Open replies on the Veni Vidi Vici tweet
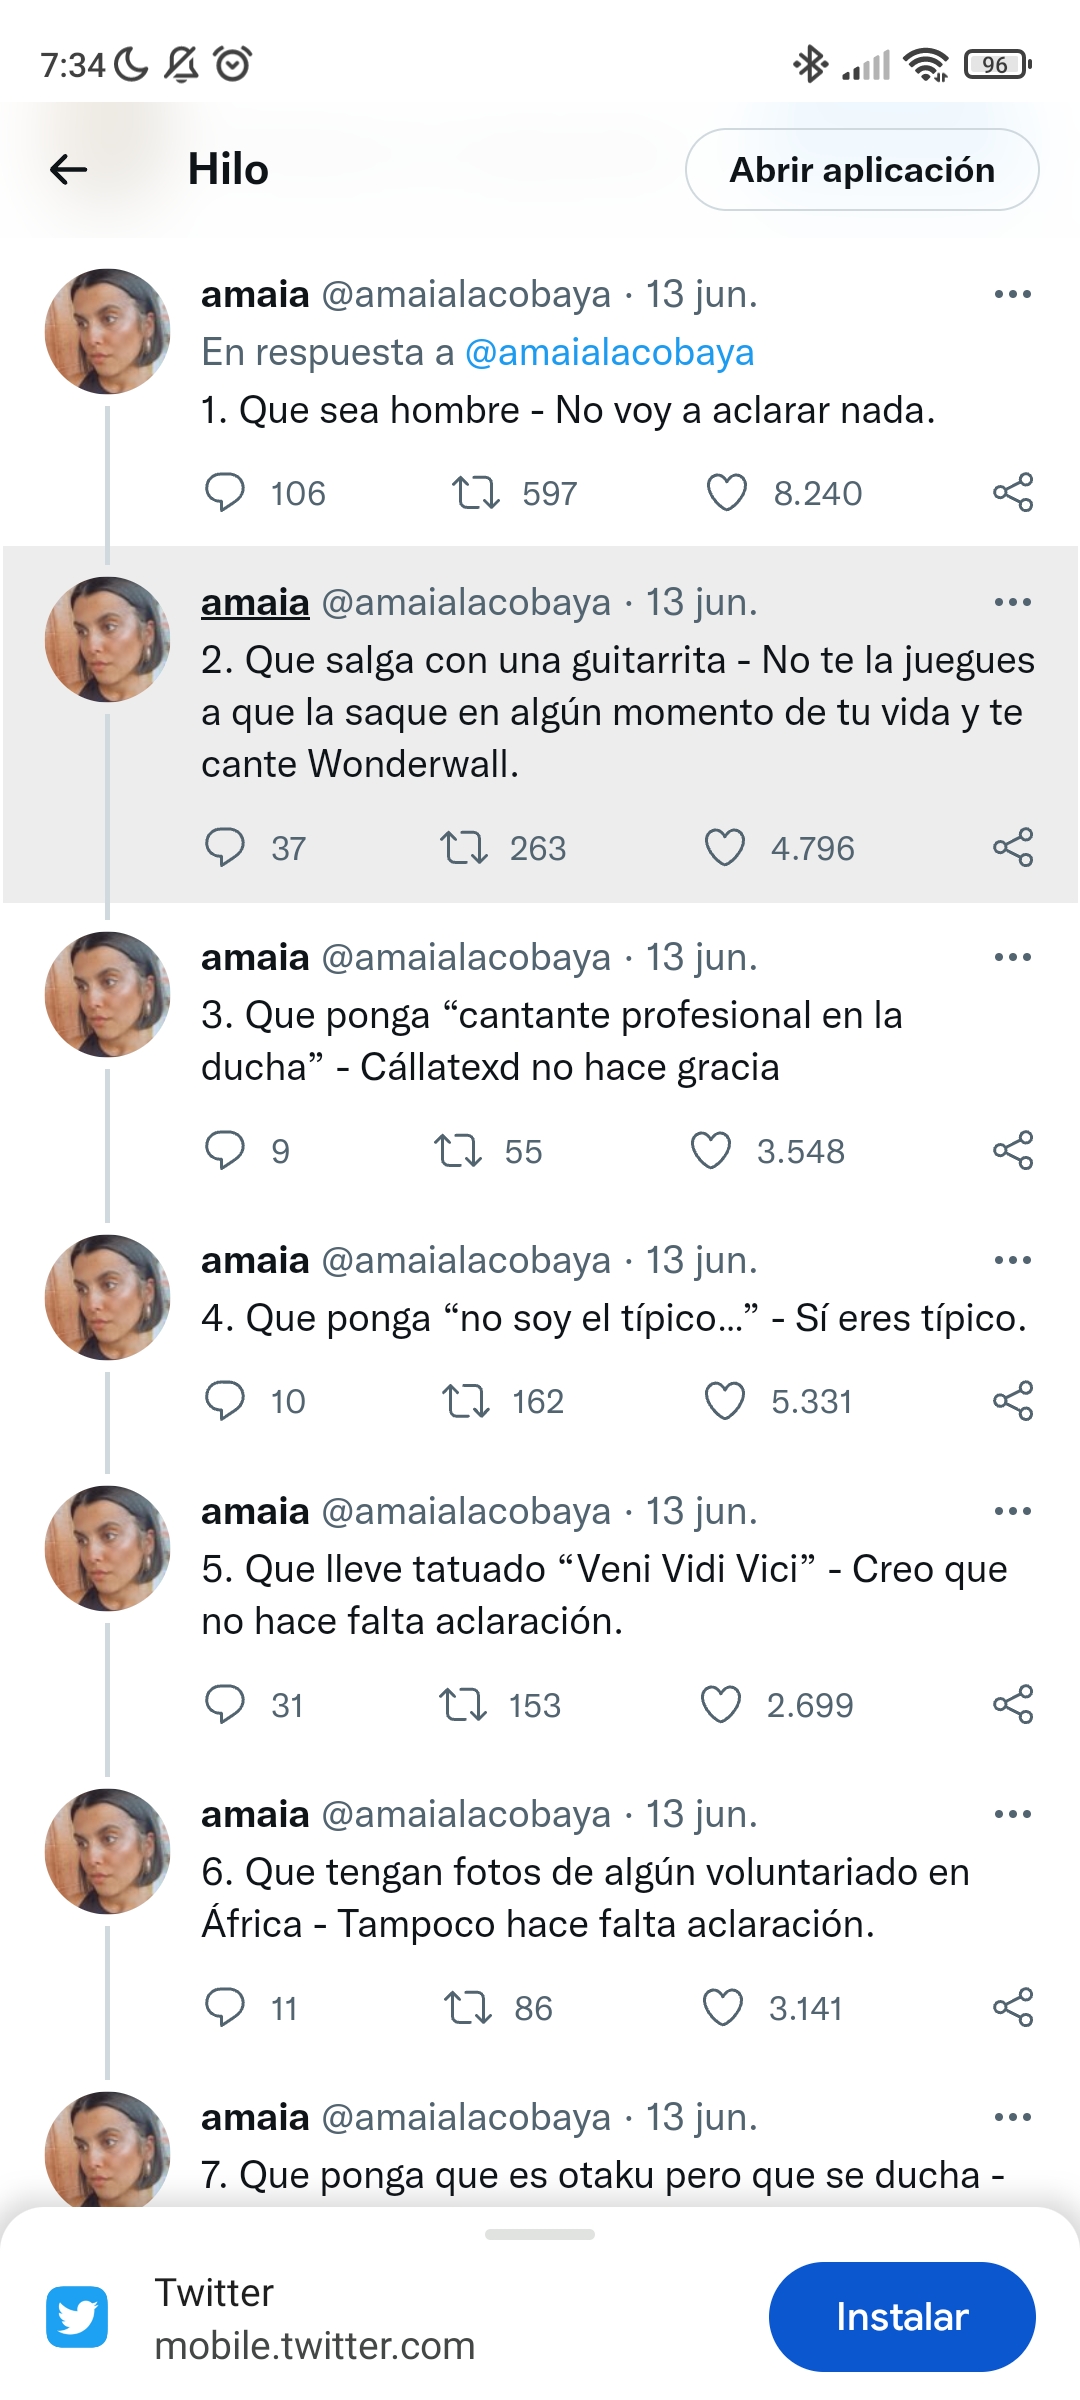The width and height of the screenshot is (1080, 2400). [x=225, y=1704]
